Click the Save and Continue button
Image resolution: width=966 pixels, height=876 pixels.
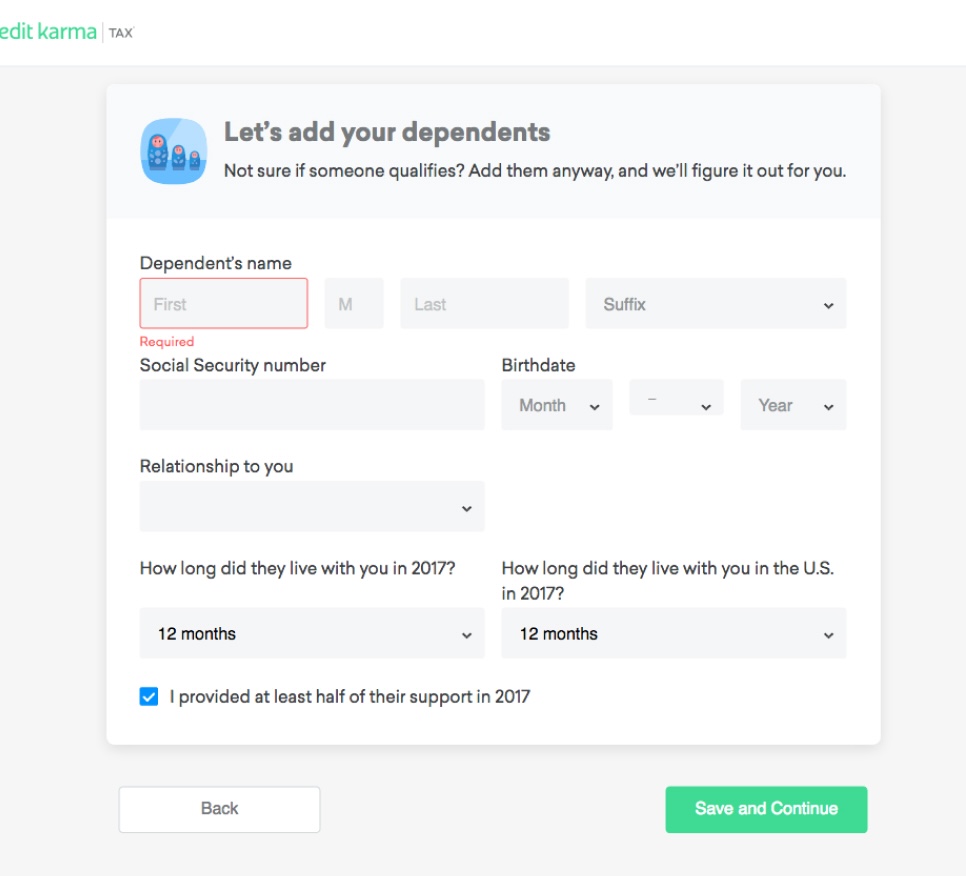pos(766,809)
